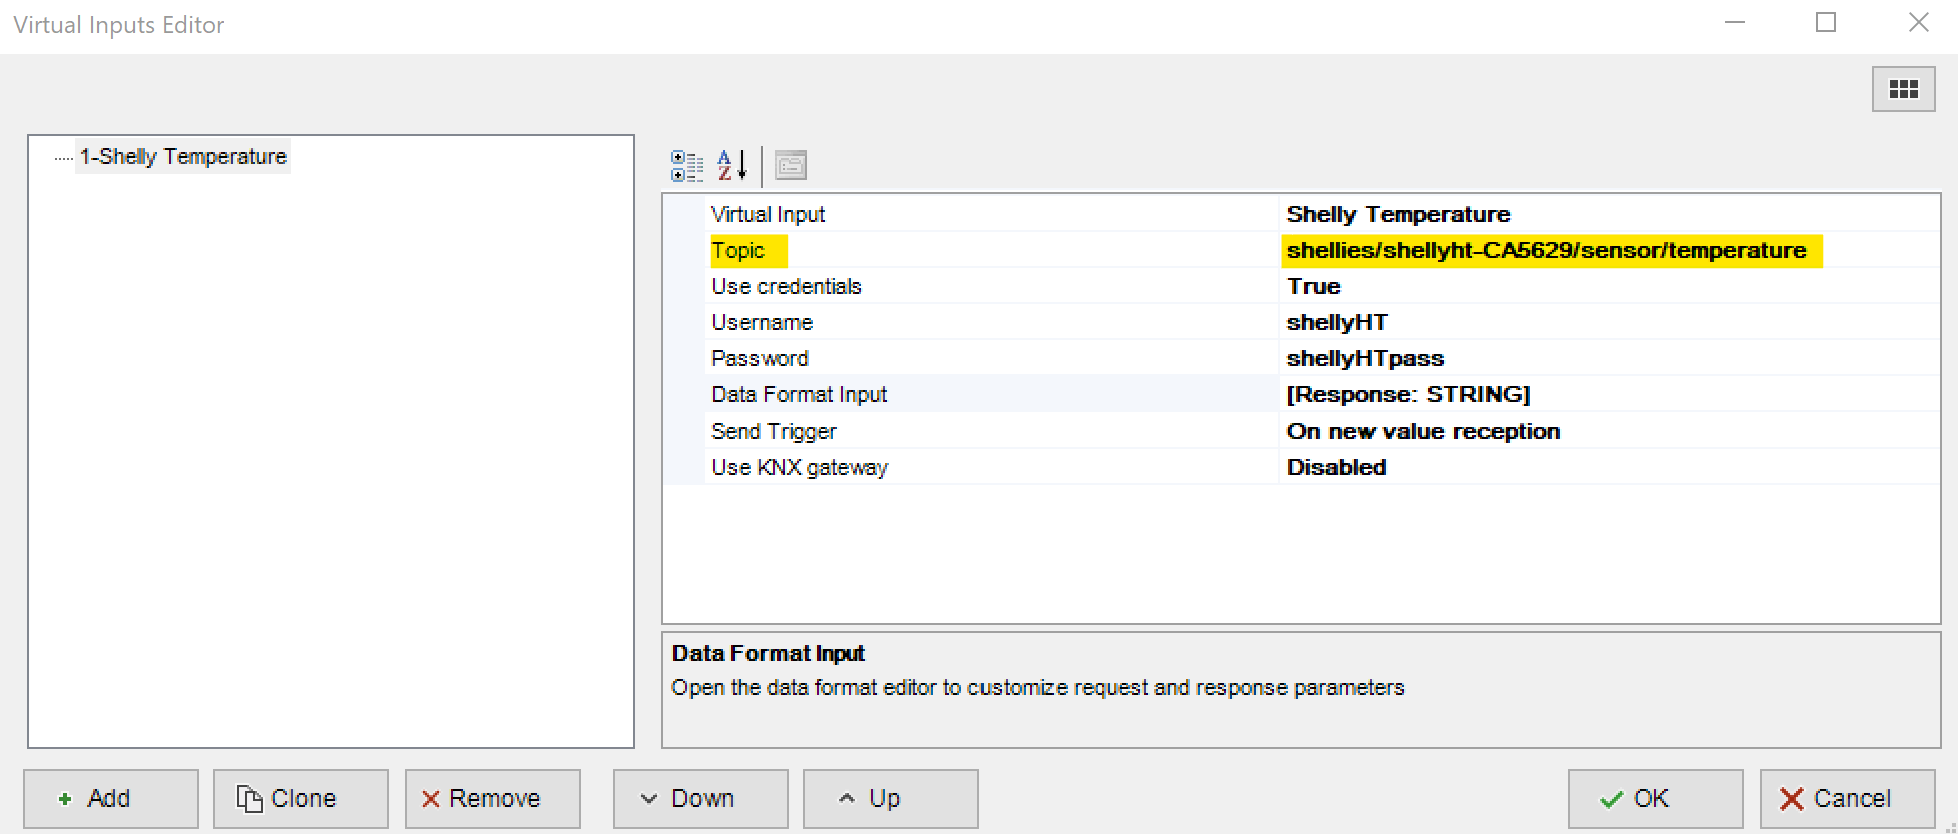Click the Categorized view icon
Image resolution: width=1958 pixels, height=834 pixels.
687,166
